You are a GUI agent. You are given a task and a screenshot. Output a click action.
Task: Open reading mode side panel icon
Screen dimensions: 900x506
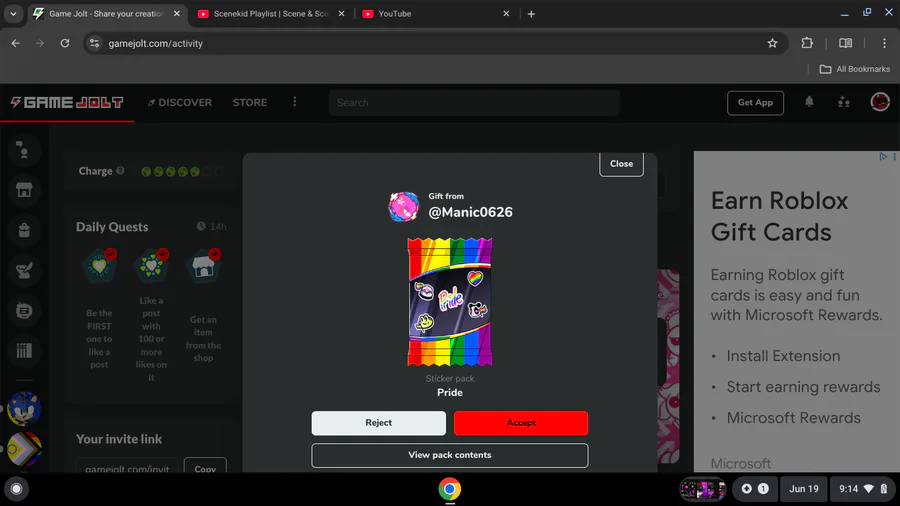(845, 43)
